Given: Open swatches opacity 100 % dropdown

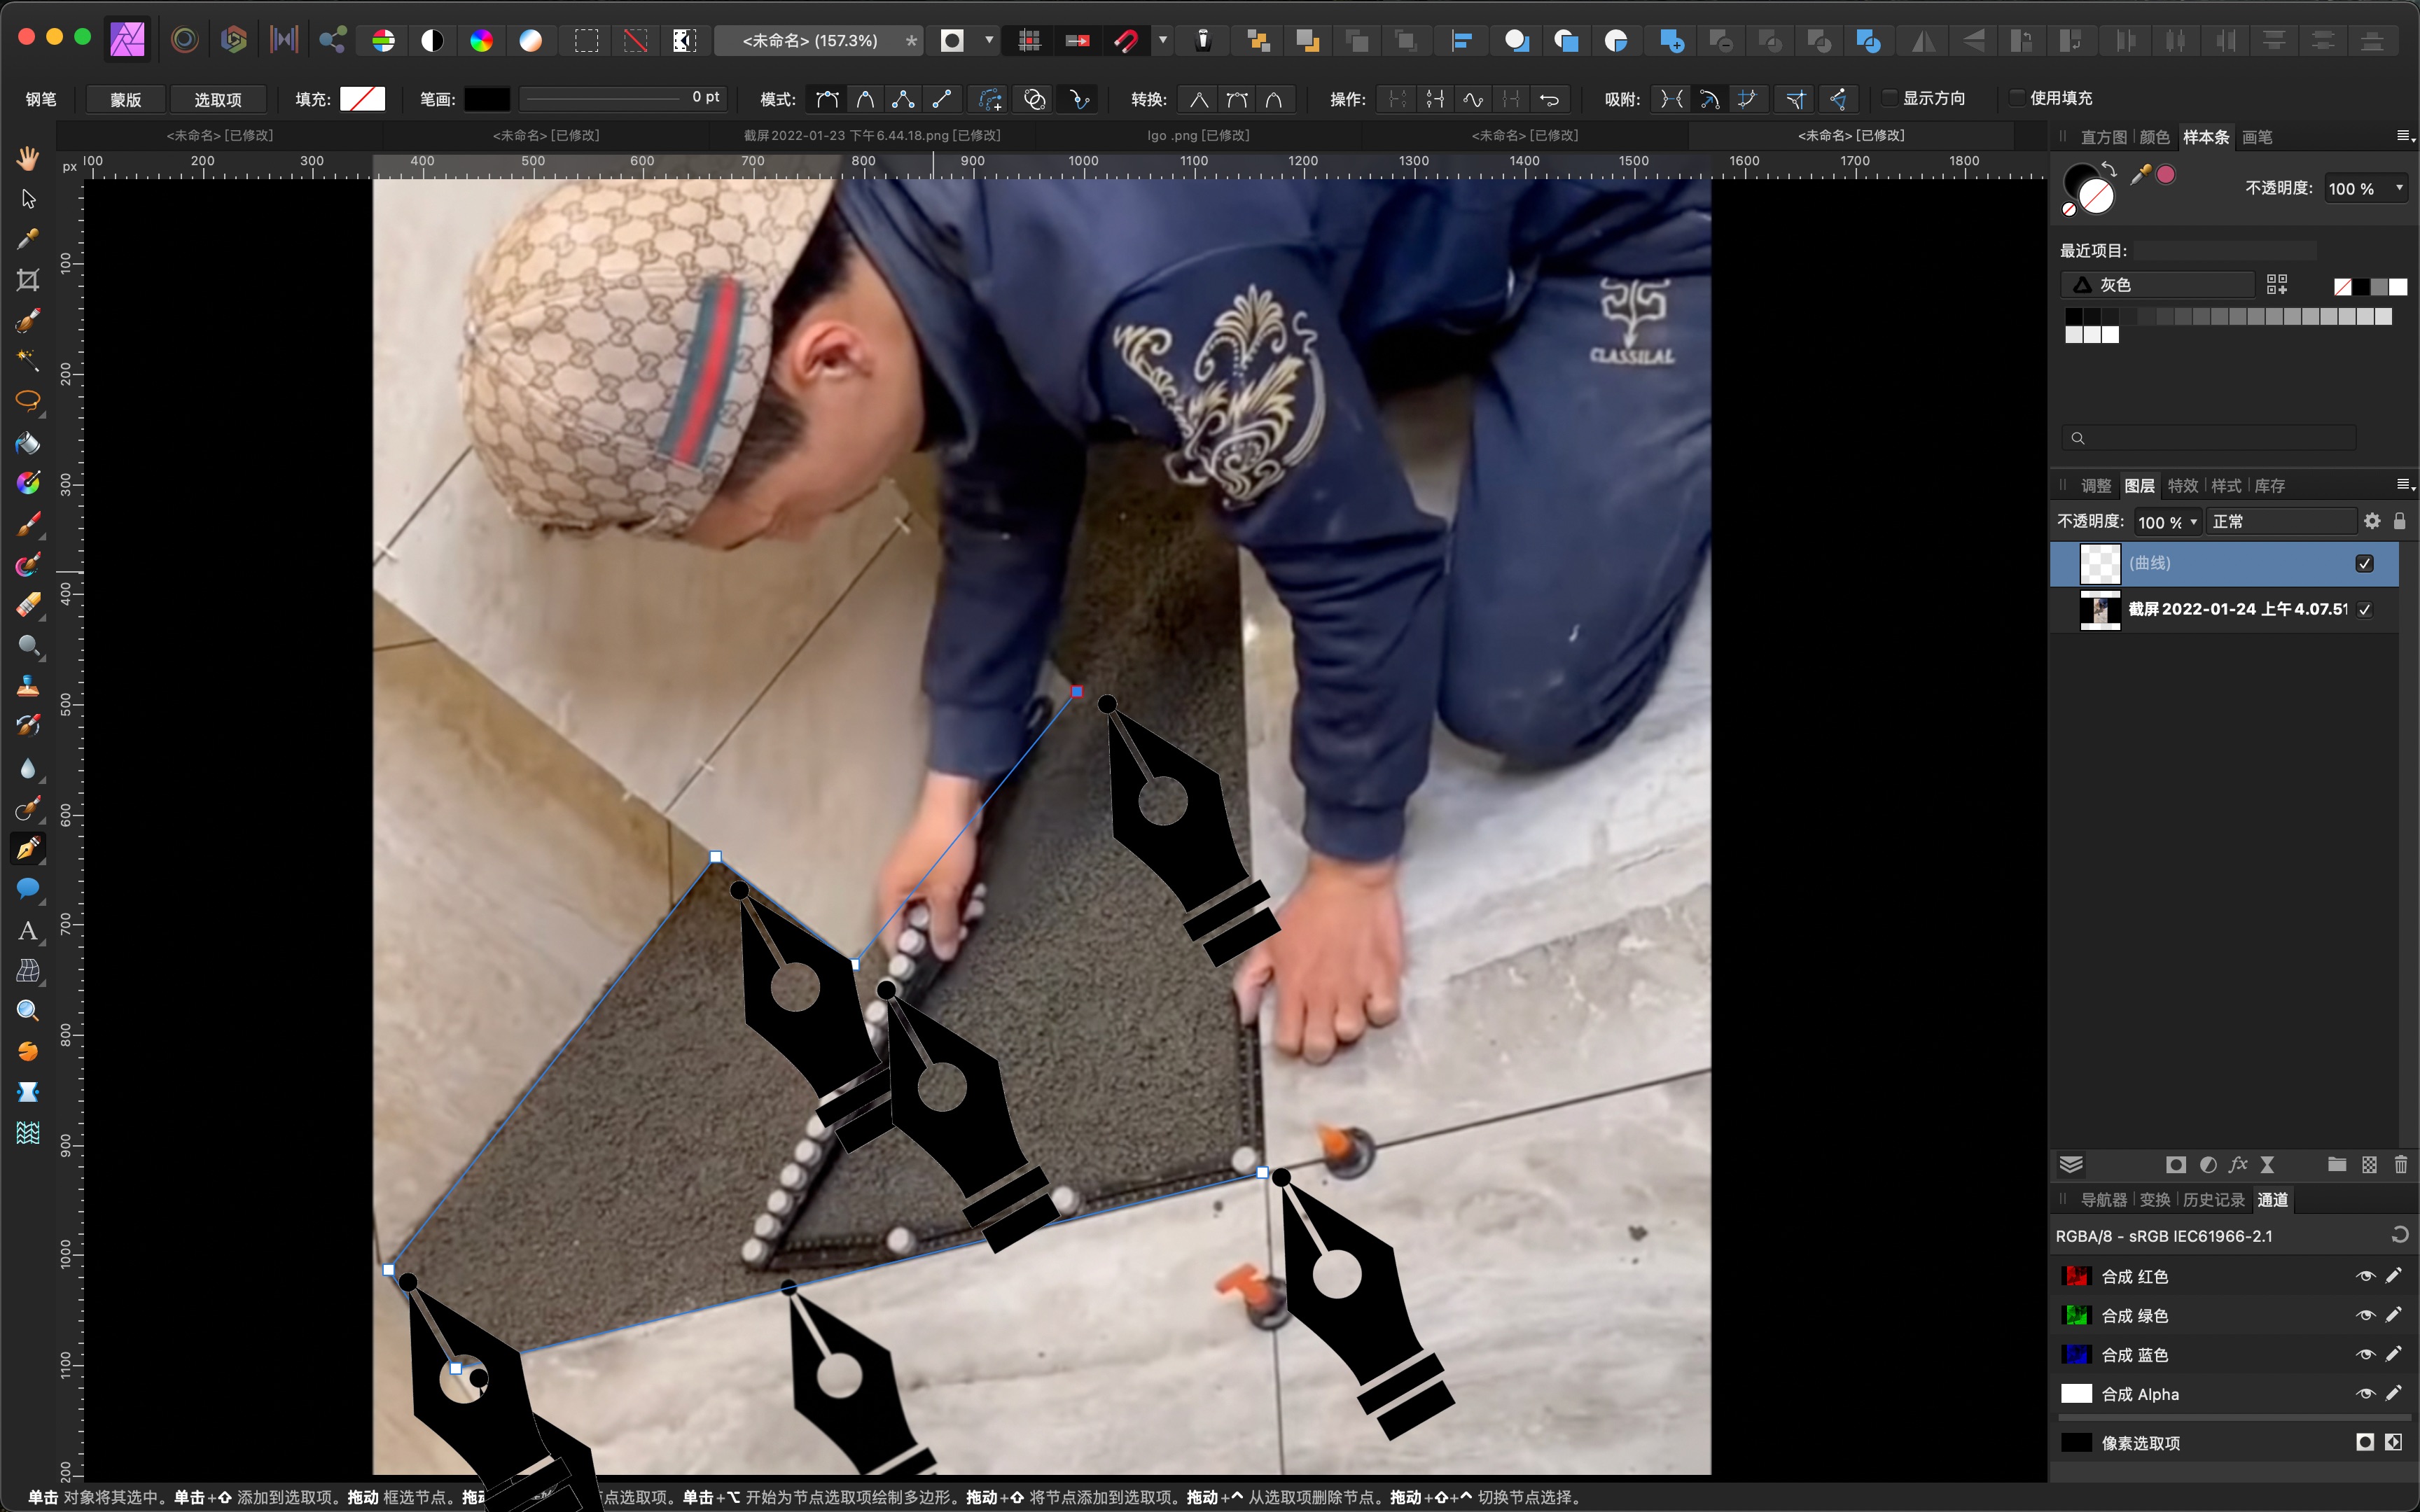Looking at the screenshot, I should click(2399, 188).
